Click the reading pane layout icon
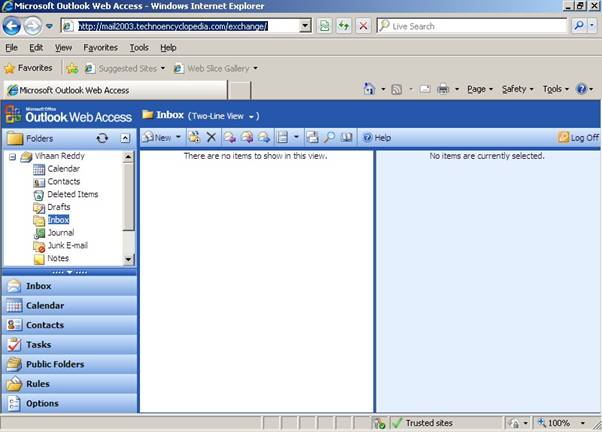602x432 pixels. [x=283, y=137]
